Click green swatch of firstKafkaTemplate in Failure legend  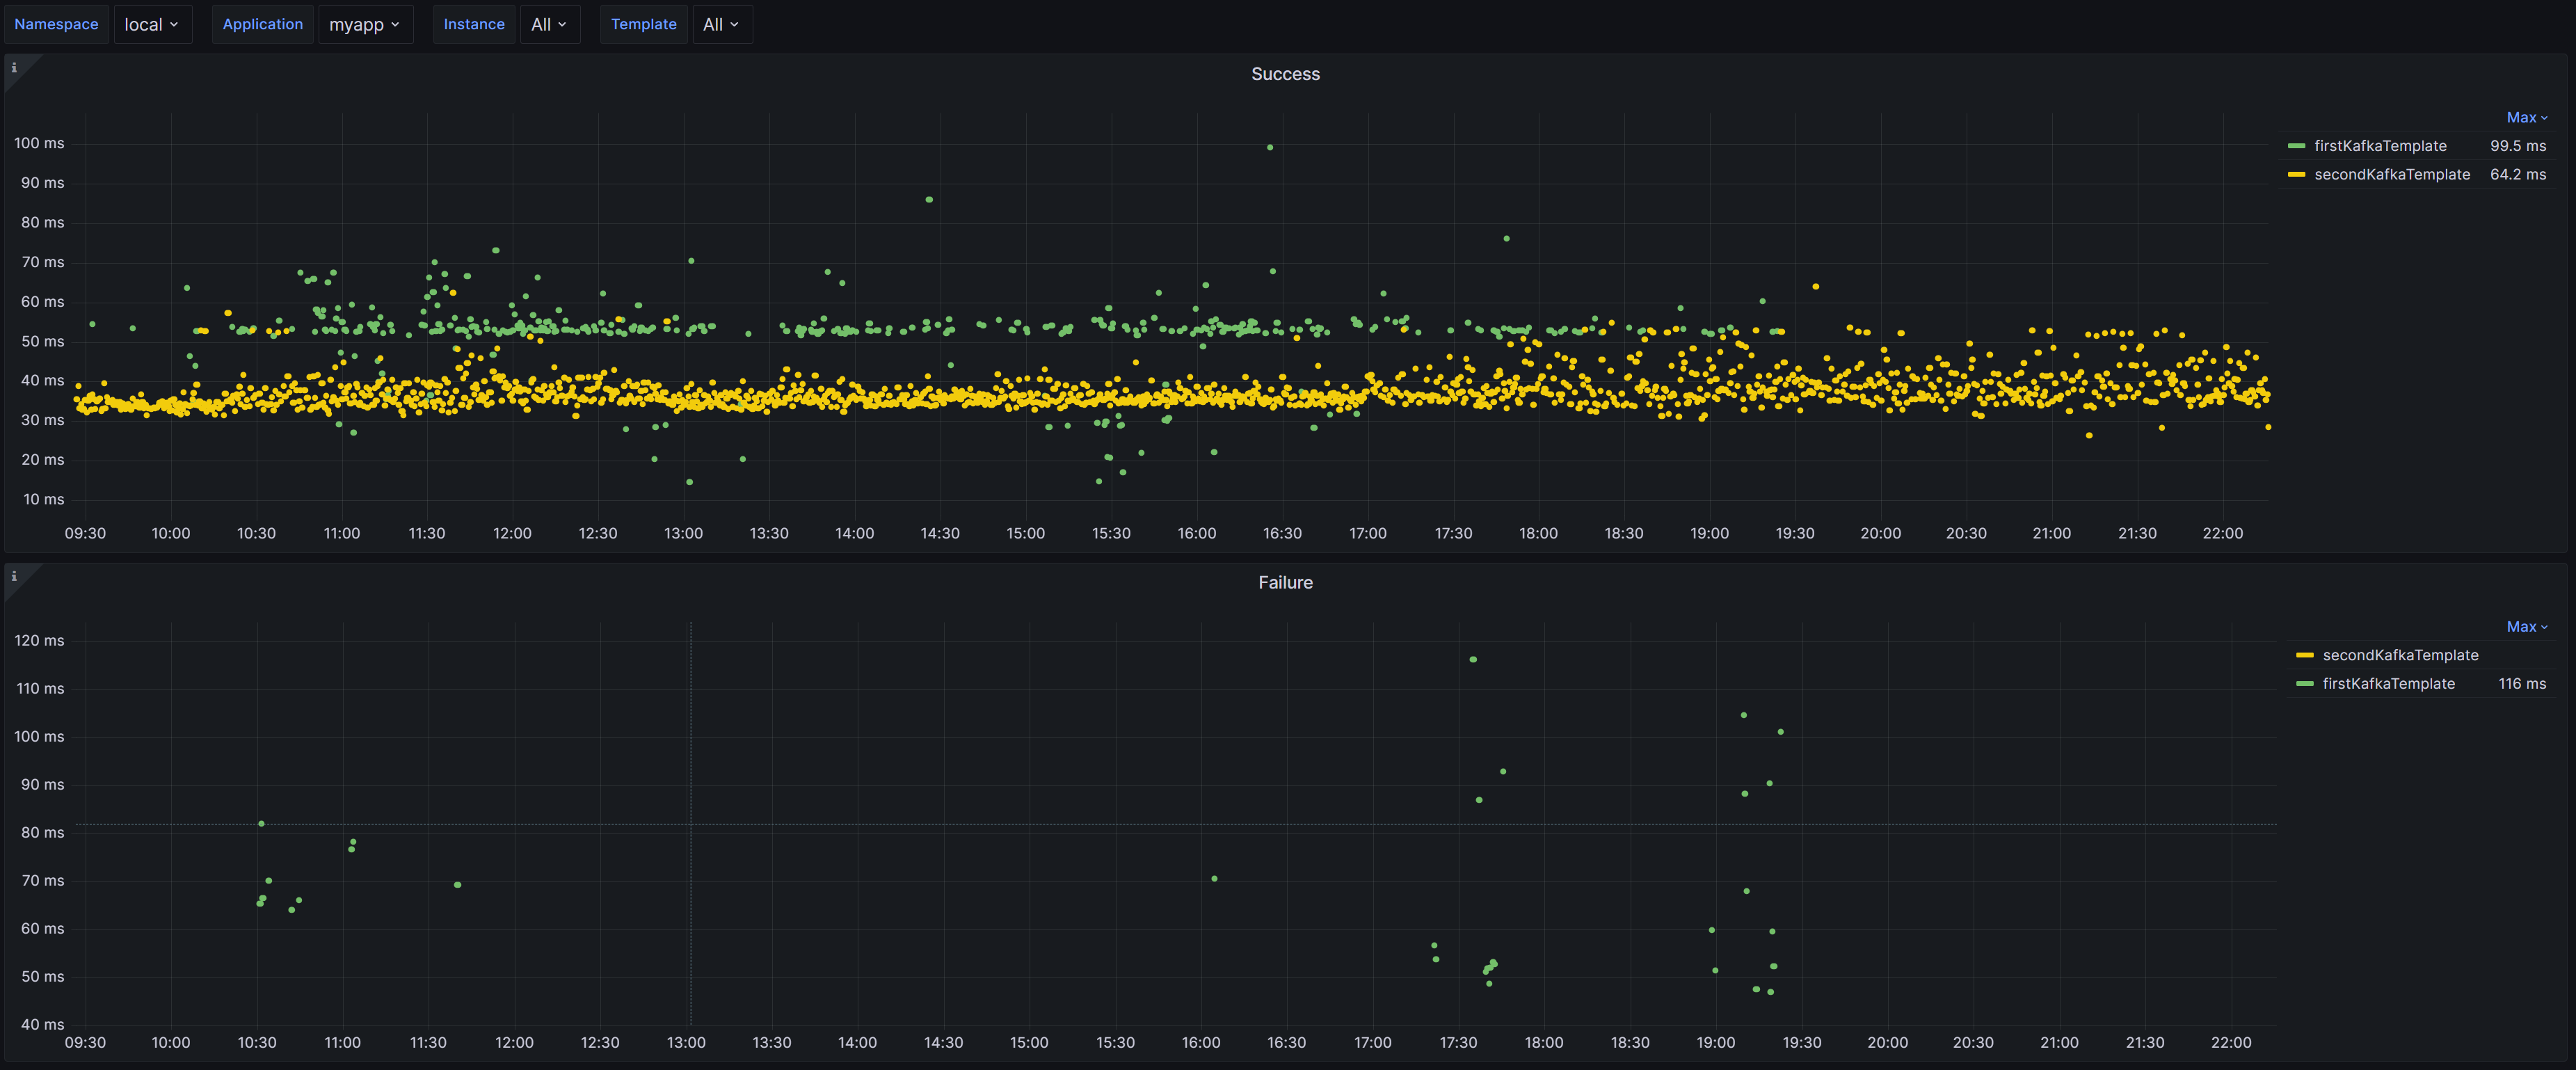click(x=2305, y=683)
